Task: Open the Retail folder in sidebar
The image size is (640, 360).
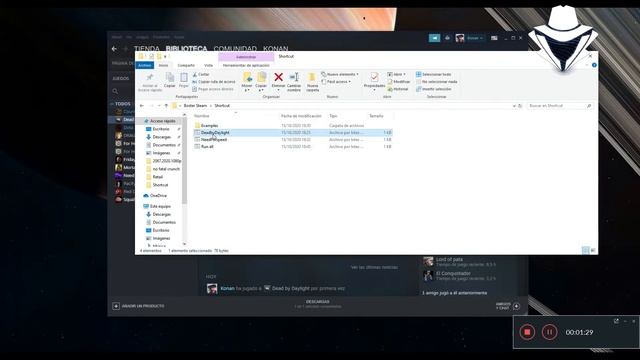Action: click(158, 177)
